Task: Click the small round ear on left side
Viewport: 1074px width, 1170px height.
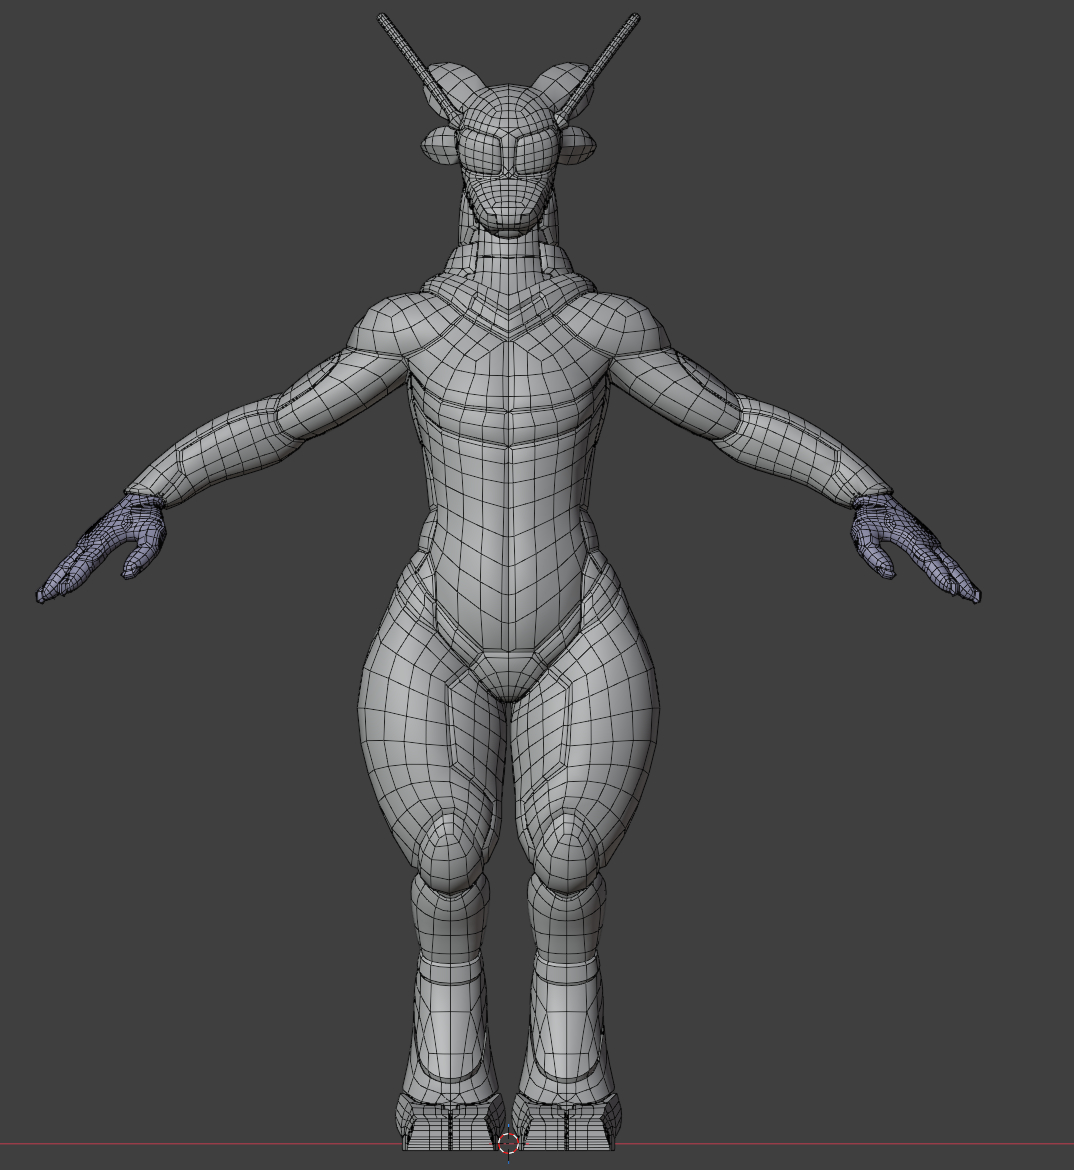Action: coord(438,146)
